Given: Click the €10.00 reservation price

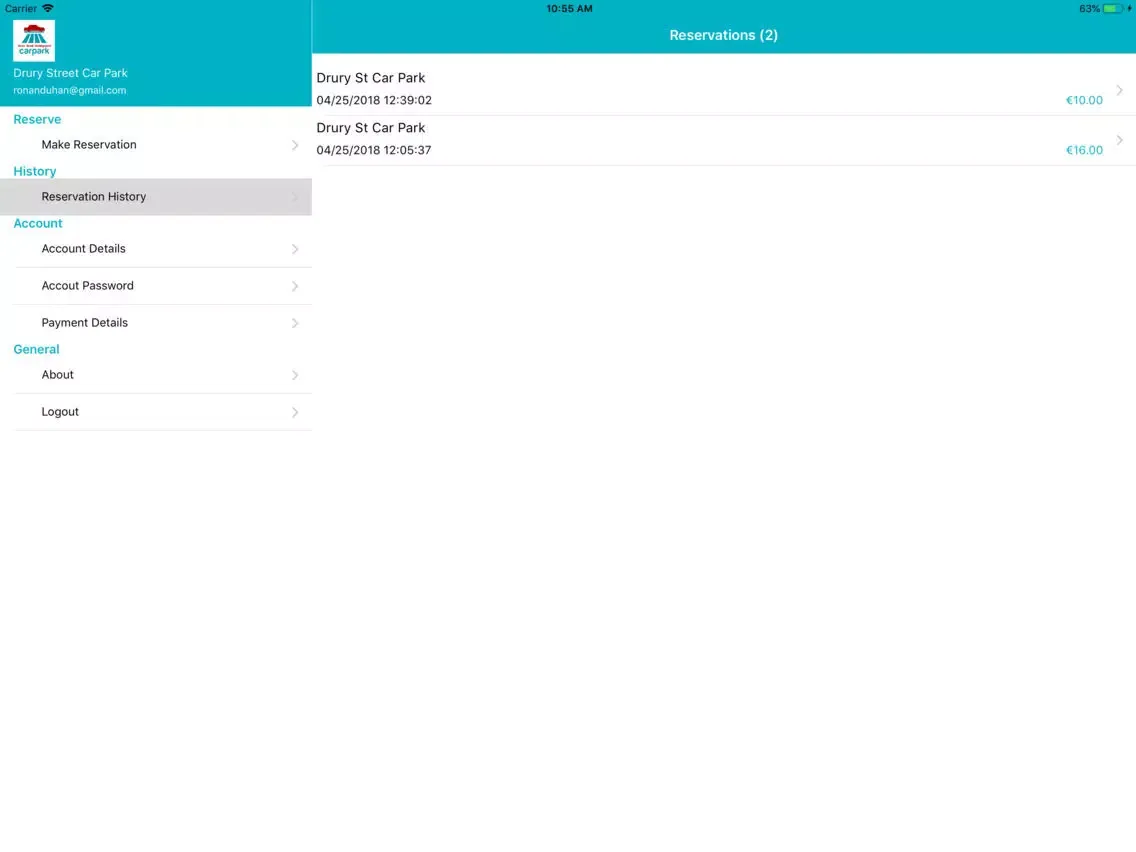Looking at the screenshot, I should [x=1084, y=100].
